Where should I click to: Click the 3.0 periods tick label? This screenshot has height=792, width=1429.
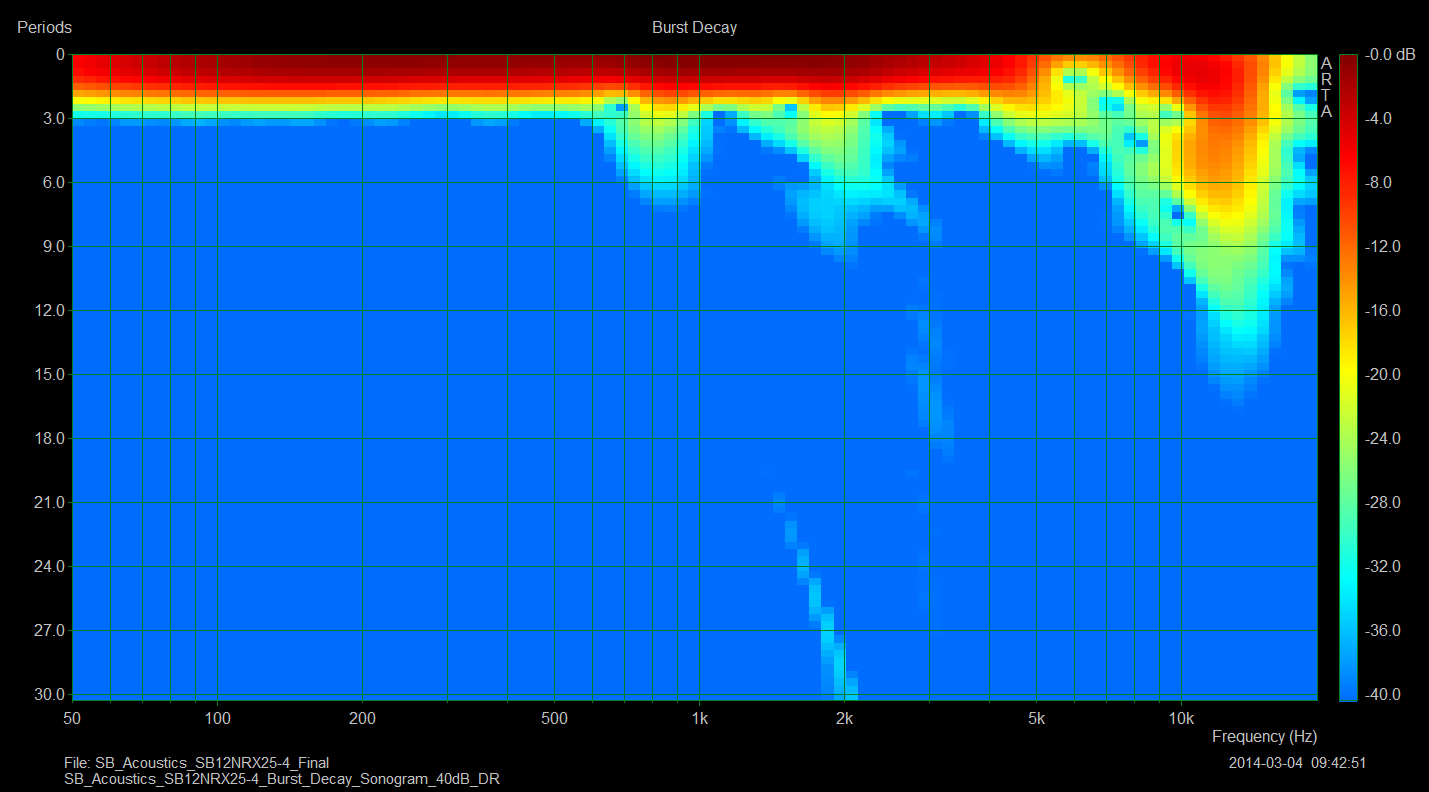[48, 119]
